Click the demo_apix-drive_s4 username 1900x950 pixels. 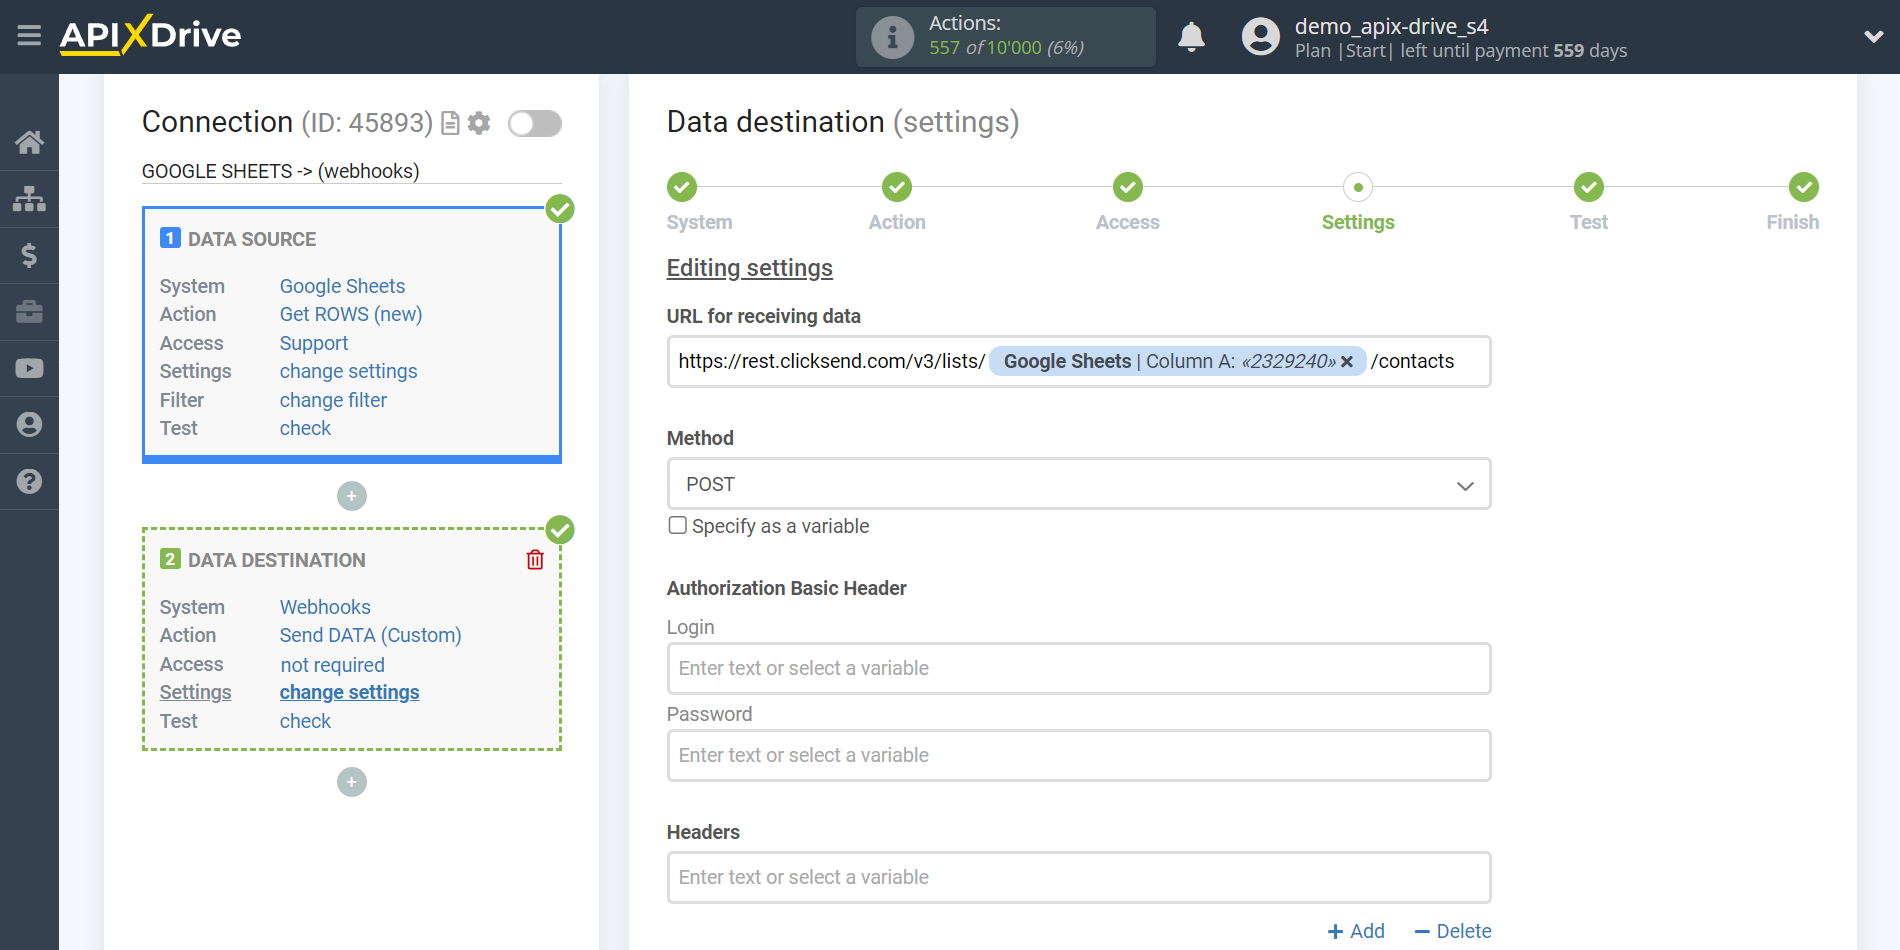tap(1391, 26)
